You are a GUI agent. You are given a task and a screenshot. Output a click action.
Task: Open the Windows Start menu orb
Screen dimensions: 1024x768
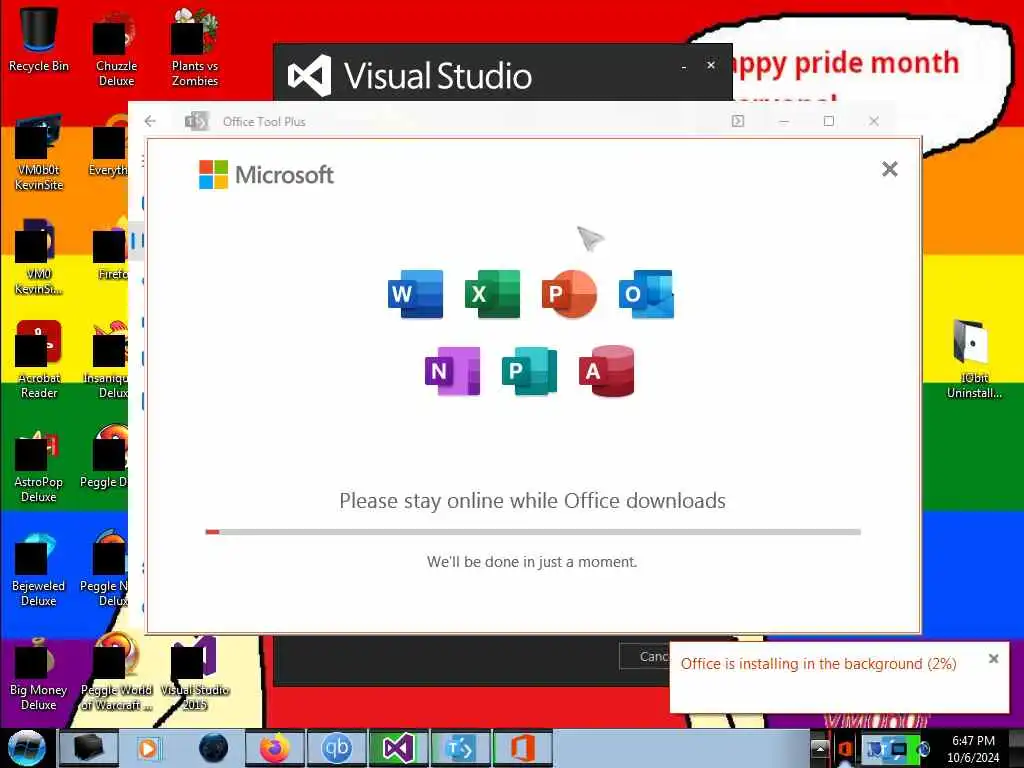pyautogui.click(x=27, y=748)
